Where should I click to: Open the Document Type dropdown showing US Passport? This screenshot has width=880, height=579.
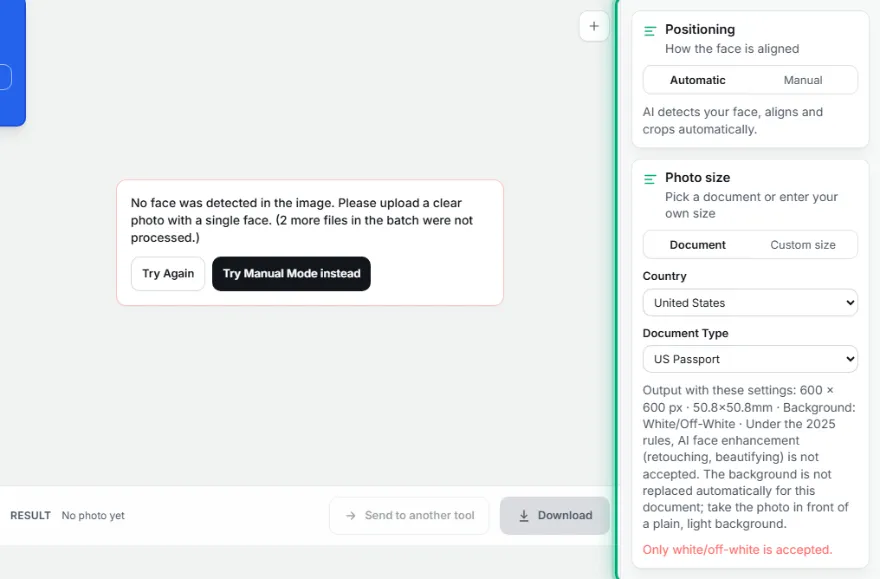(x=750, y=359)
